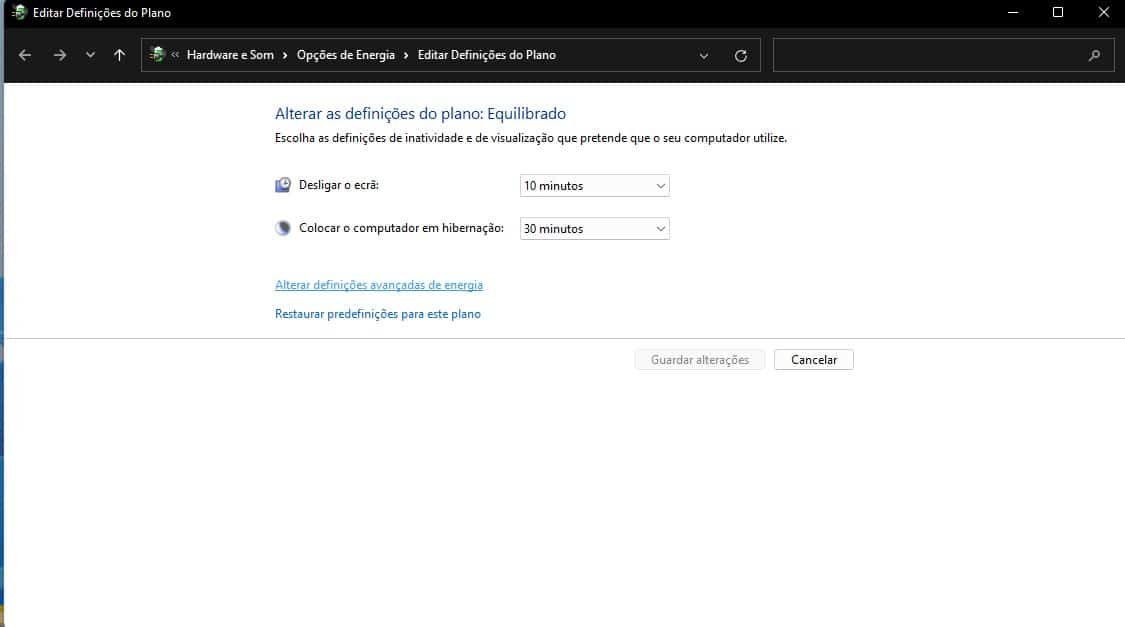Expand chevron after Opções de Energia breadcrumb

click(406, 55)
